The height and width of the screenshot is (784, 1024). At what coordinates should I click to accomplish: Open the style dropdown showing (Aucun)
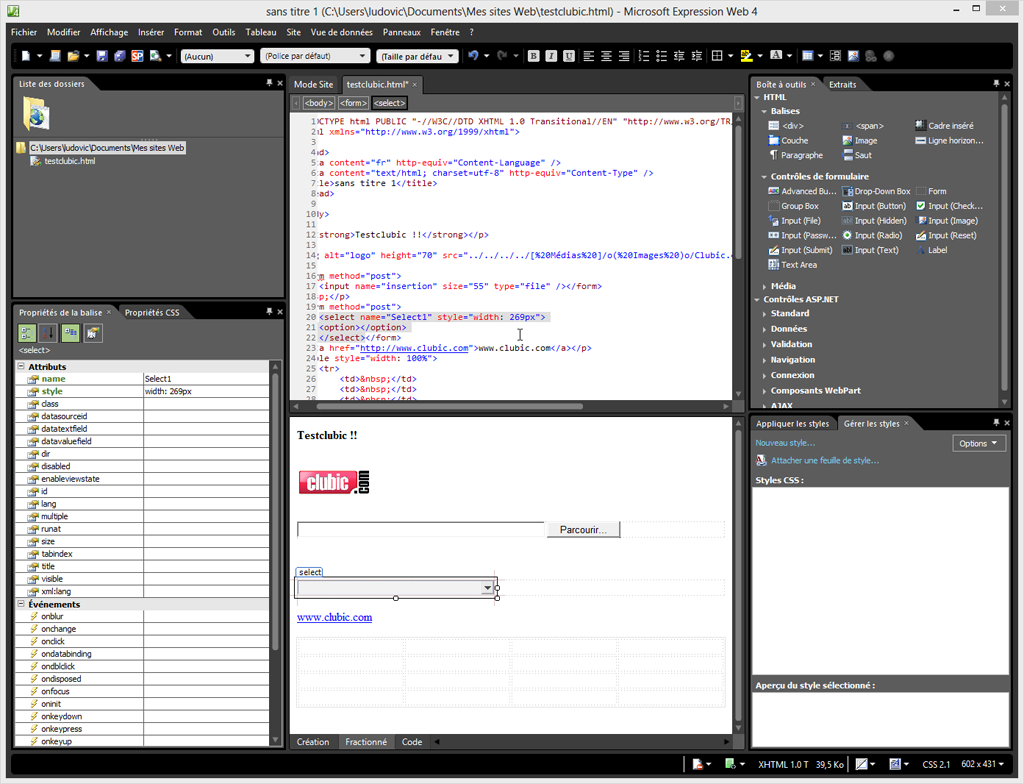[x=217, y=56]
